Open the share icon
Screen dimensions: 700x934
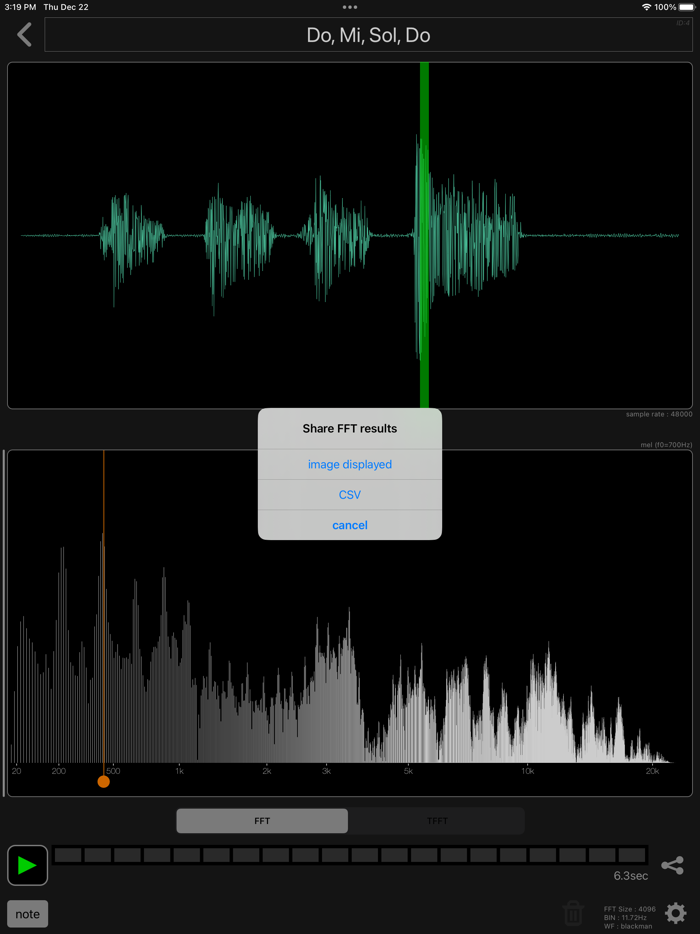point(672,865)
